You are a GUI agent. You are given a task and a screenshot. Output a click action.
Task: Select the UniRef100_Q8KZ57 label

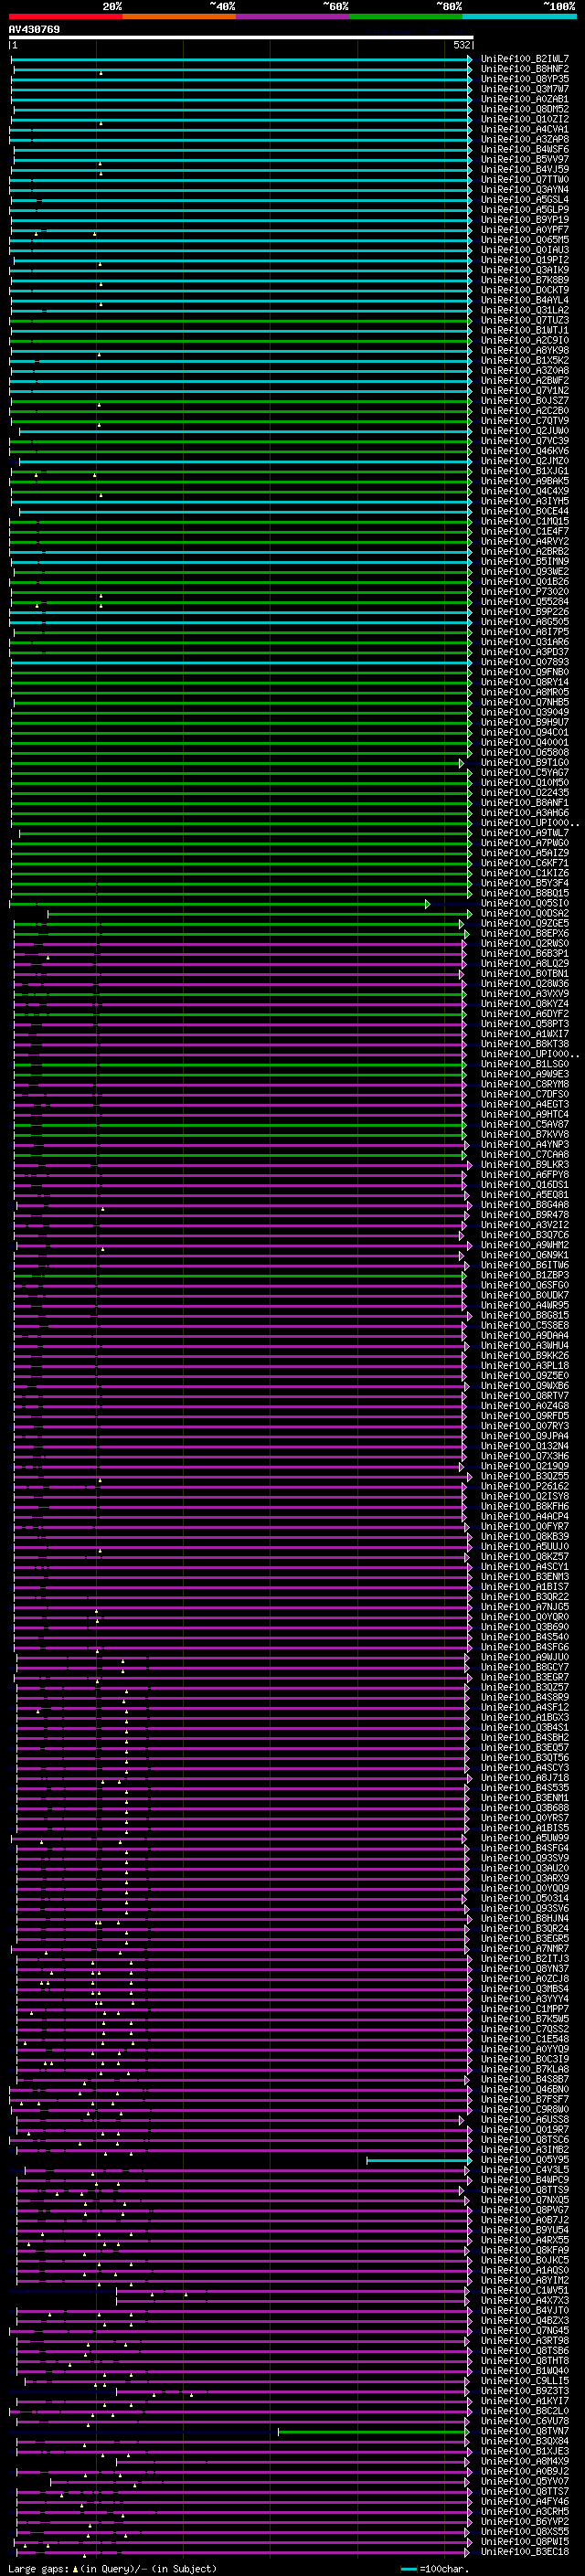525,1556
